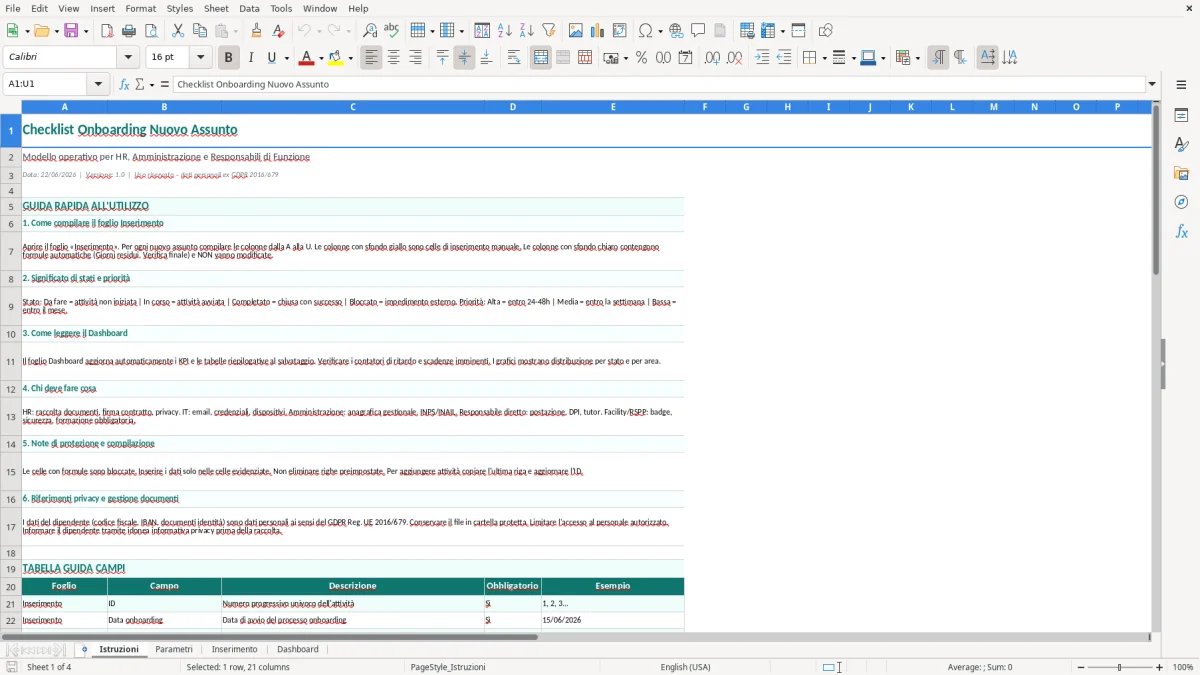The width and height of the screenshot is (1200, 675).
Task: Click the Insert Comment icon
Action: (699, 31)
